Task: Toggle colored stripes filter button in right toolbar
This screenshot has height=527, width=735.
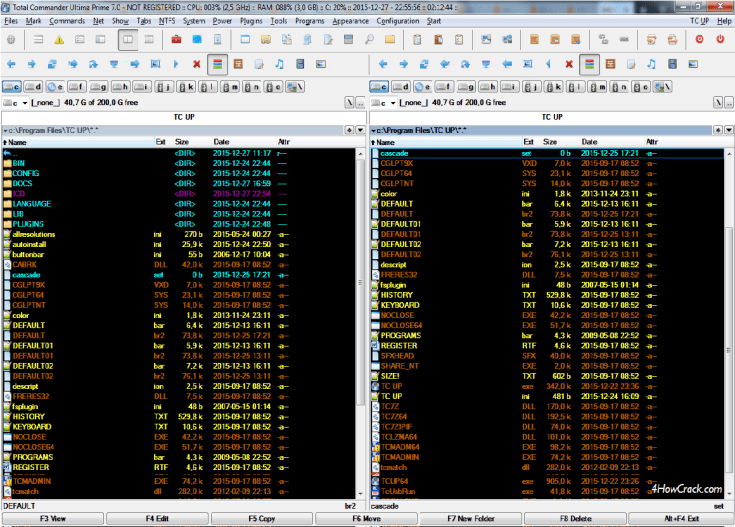Action: (590, 64)
